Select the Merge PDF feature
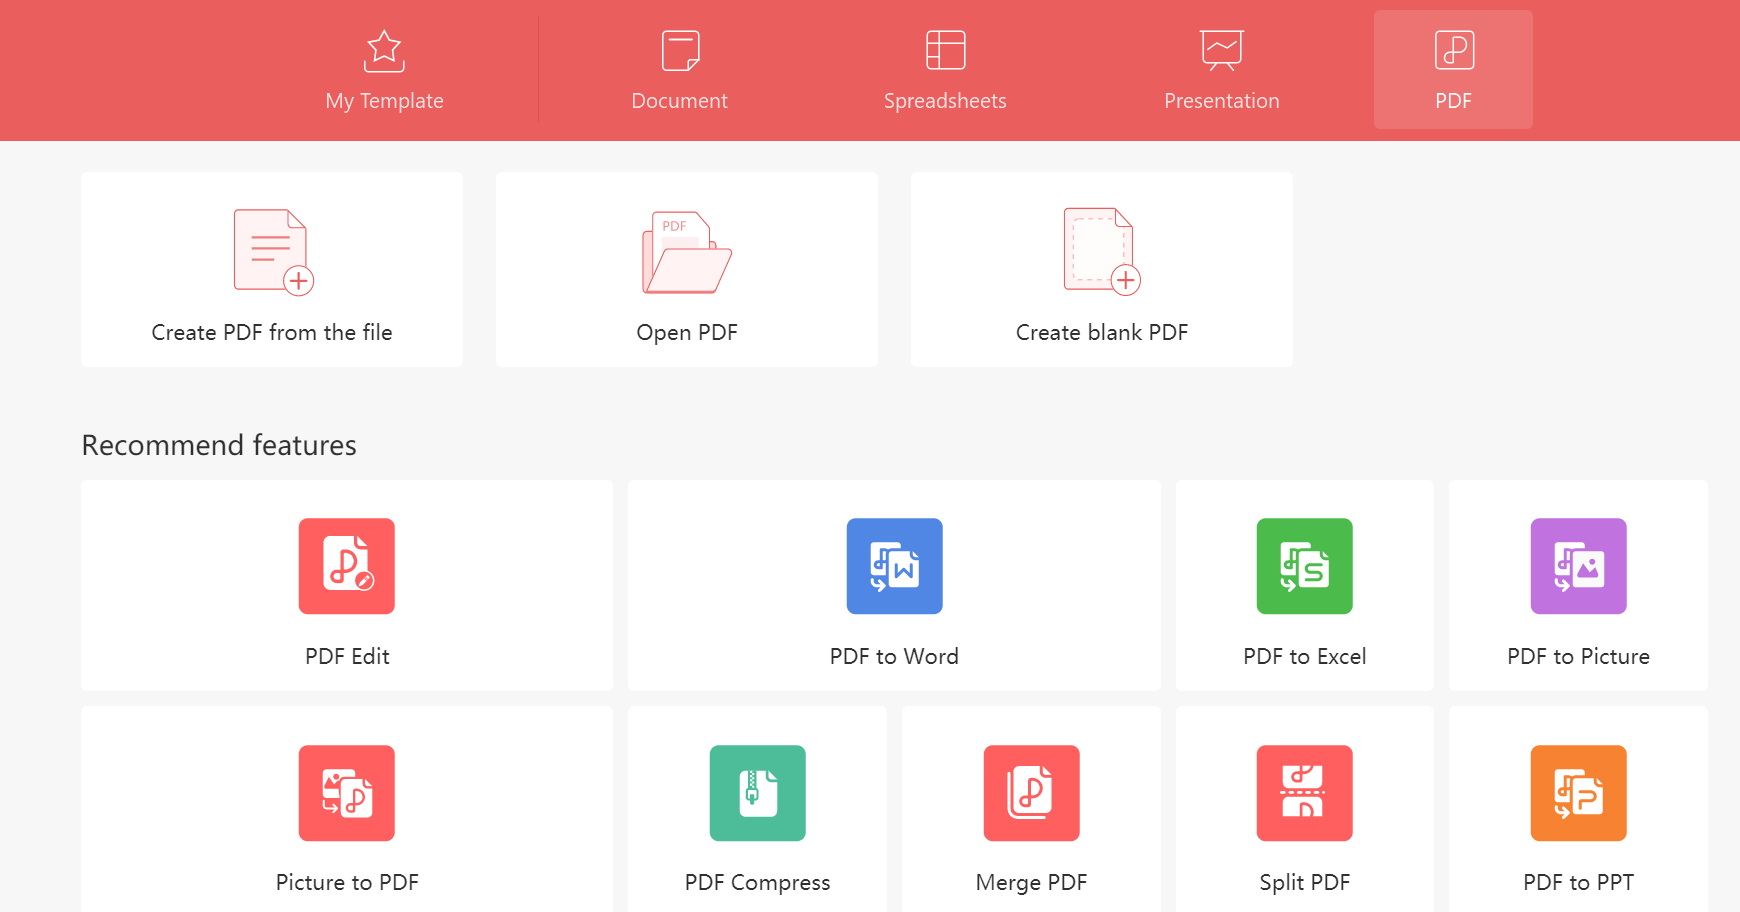The width and height of the screenshot is (1740, 912). 1031,812
